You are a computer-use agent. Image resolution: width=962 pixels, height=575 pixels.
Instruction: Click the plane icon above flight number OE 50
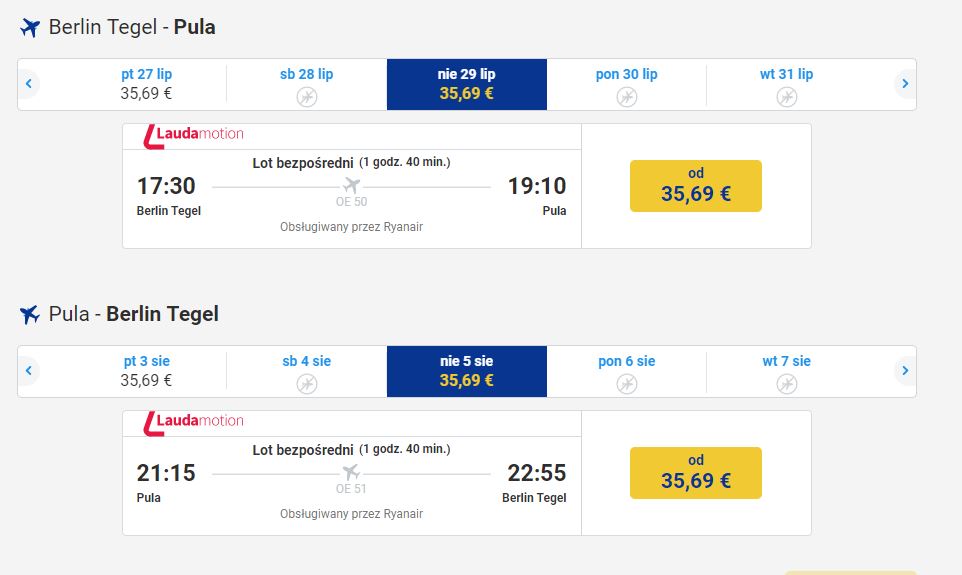(x=351, y=185)
